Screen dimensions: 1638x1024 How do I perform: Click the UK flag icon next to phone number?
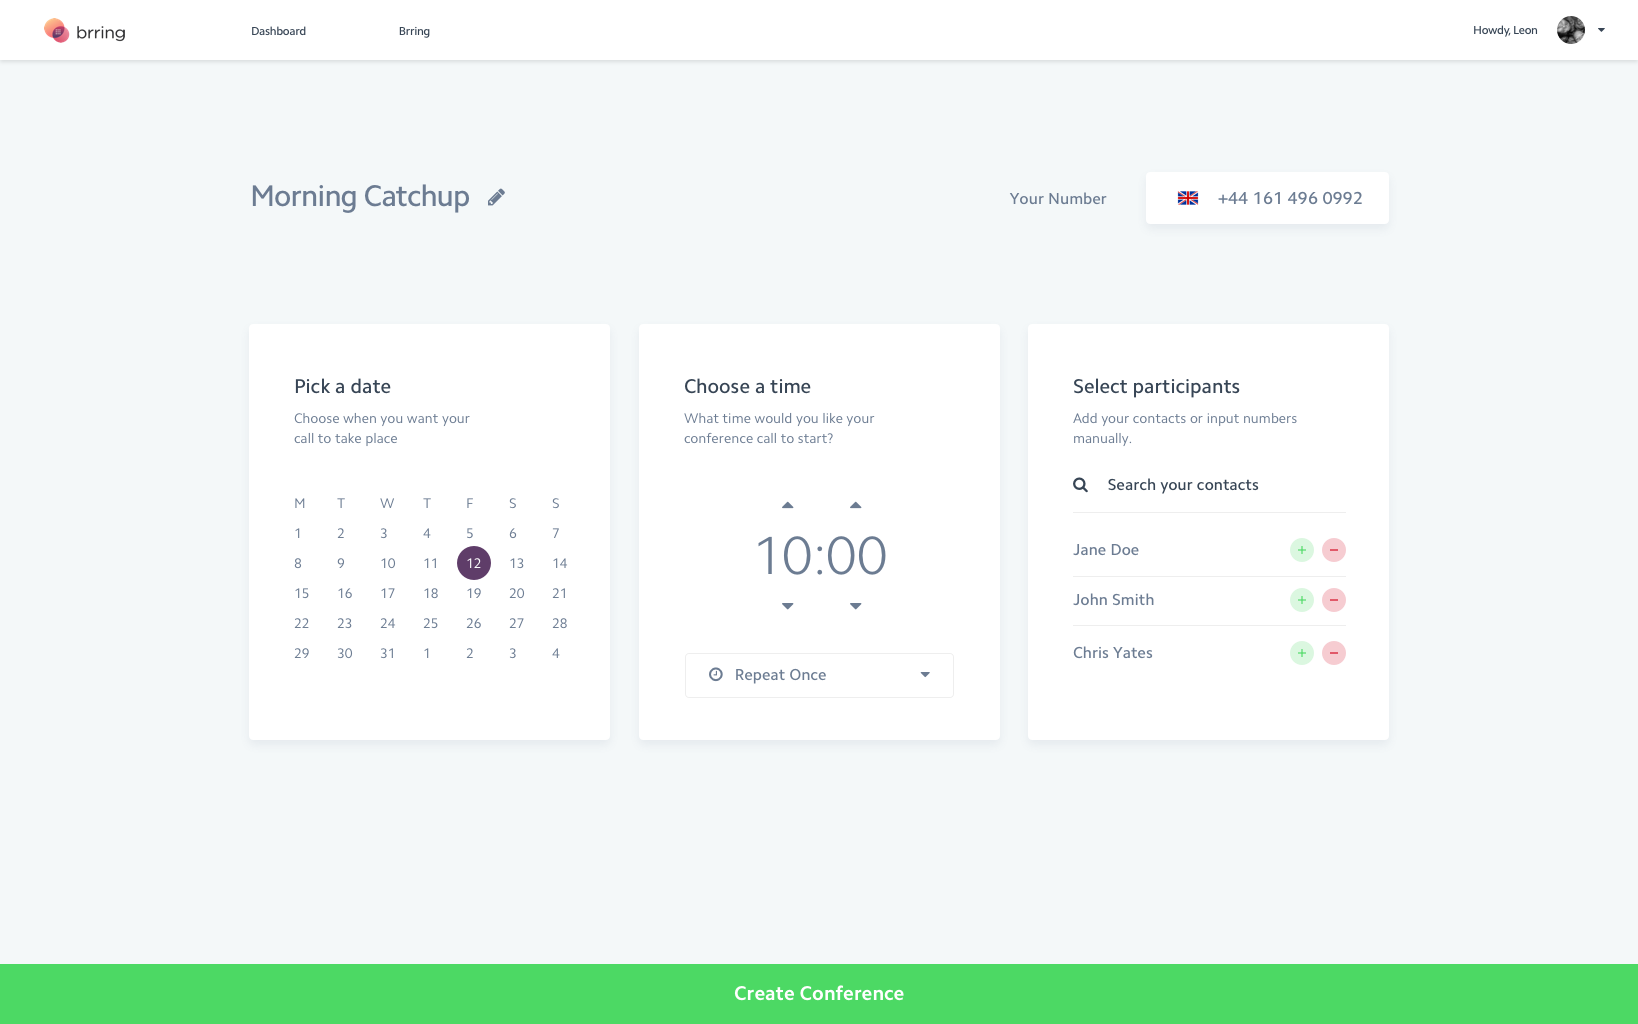(1188, 198)
